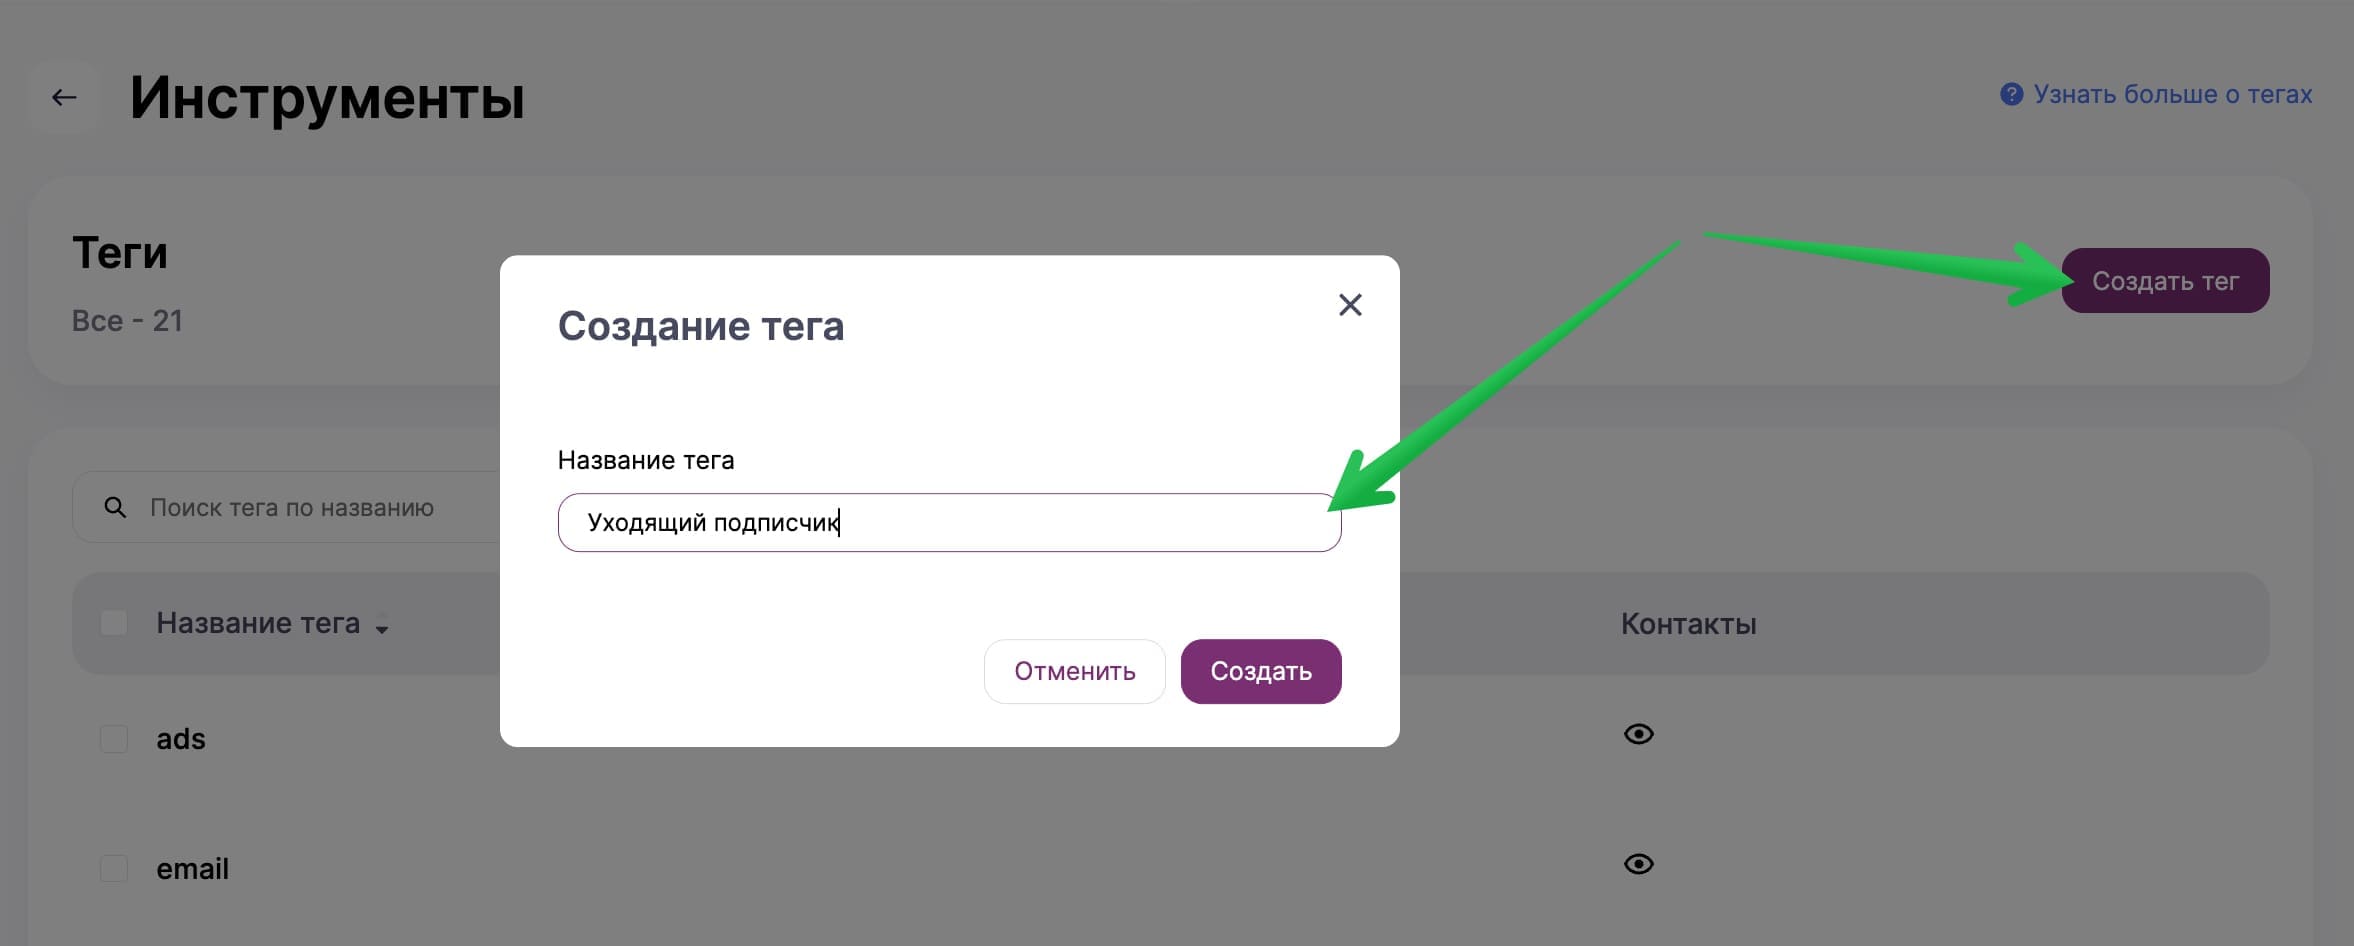This screenshot has width=2354, height=946.
Task: Click the Контакты column header
Action: [x=1688, y=624]
